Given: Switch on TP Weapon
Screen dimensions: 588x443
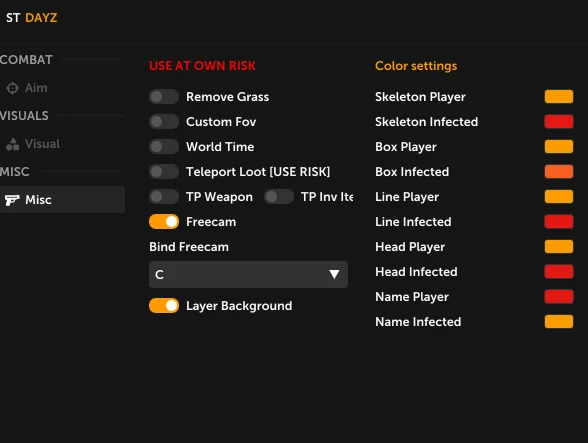Looking at the screenshot, I should coord(164,197).
